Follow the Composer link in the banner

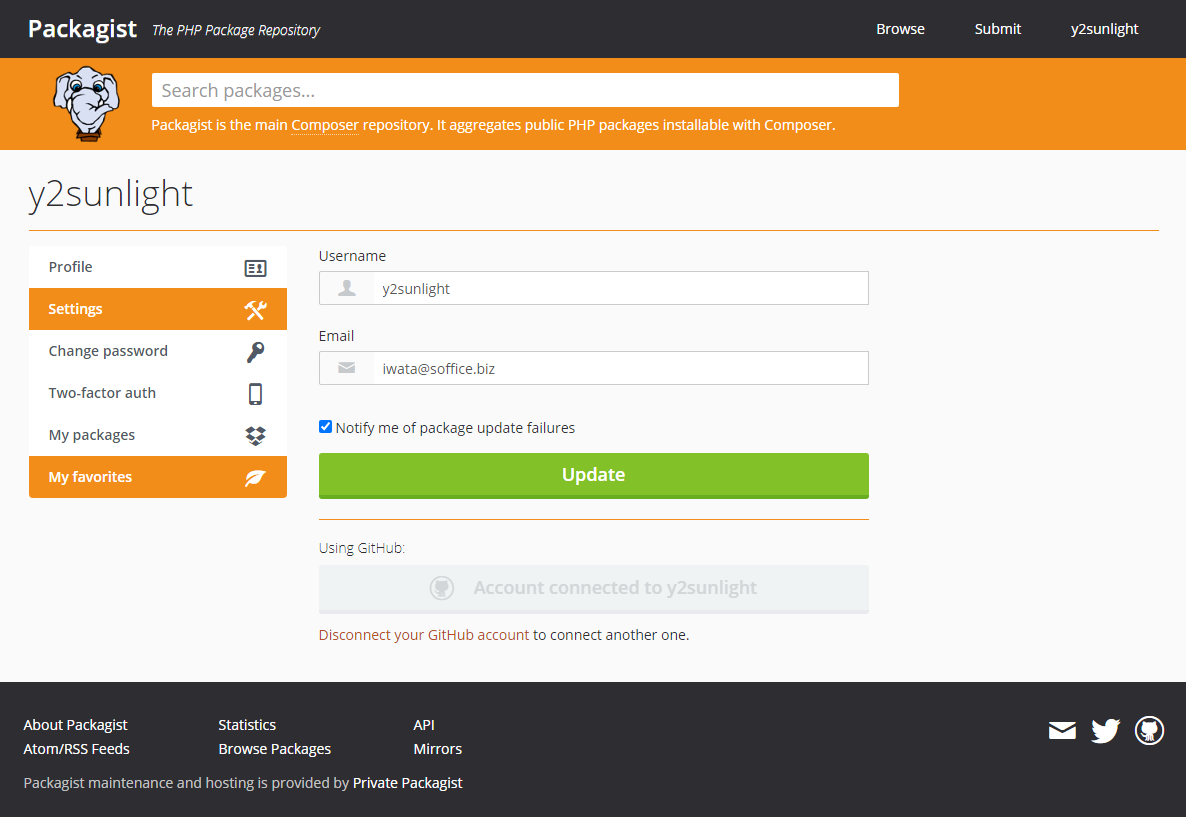[325, 125]
